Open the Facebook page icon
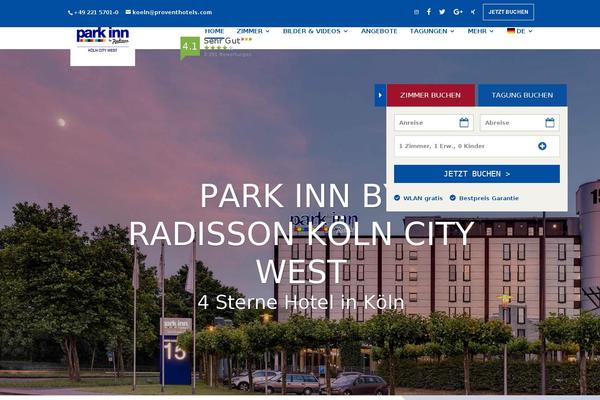 click(x=429, y=12)
